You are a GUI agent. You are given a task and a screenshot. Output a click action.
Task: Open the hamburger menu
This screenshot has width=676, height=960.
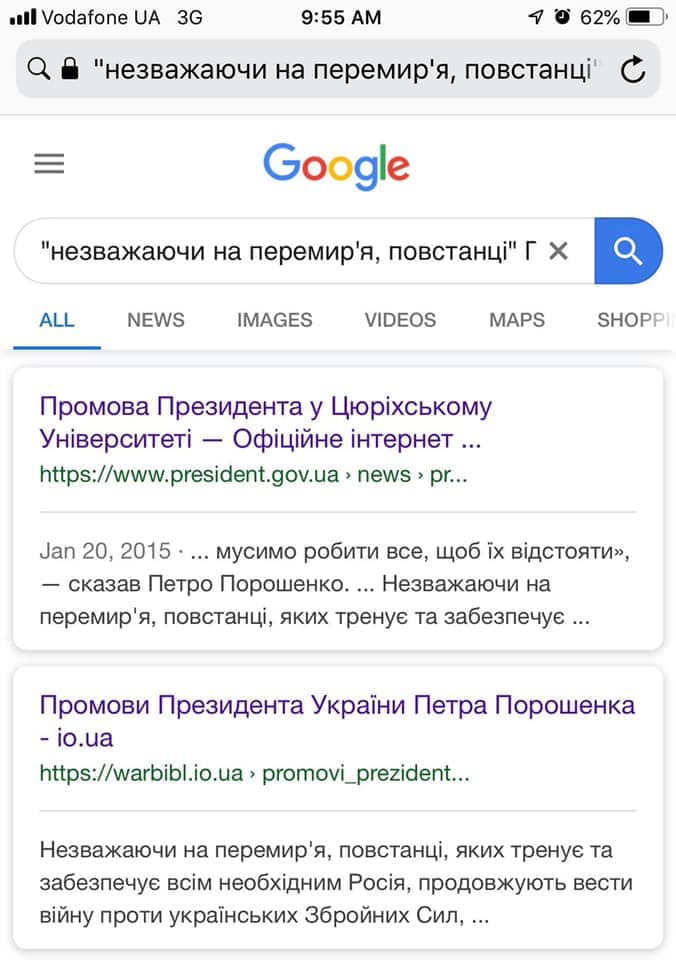49,164
